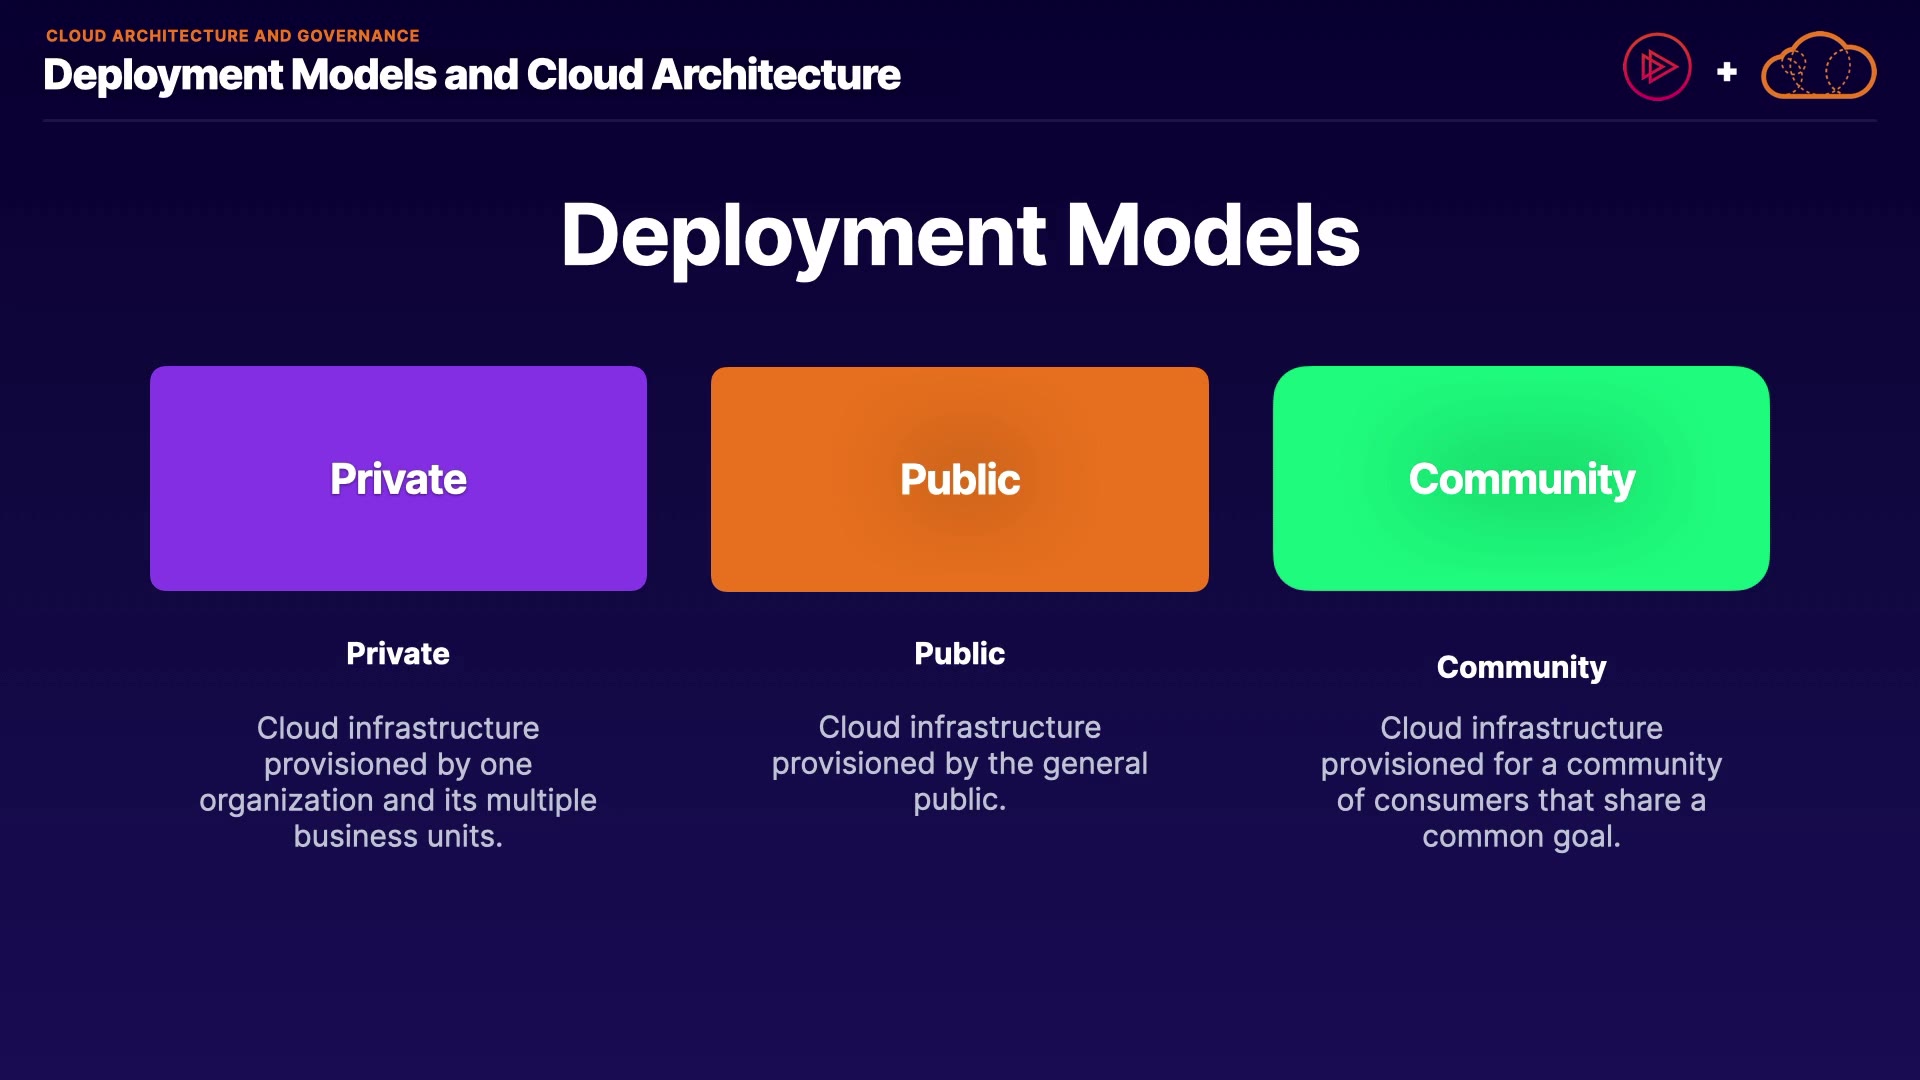
Task: Click the white Private label on purple
Action: point(398,479)
